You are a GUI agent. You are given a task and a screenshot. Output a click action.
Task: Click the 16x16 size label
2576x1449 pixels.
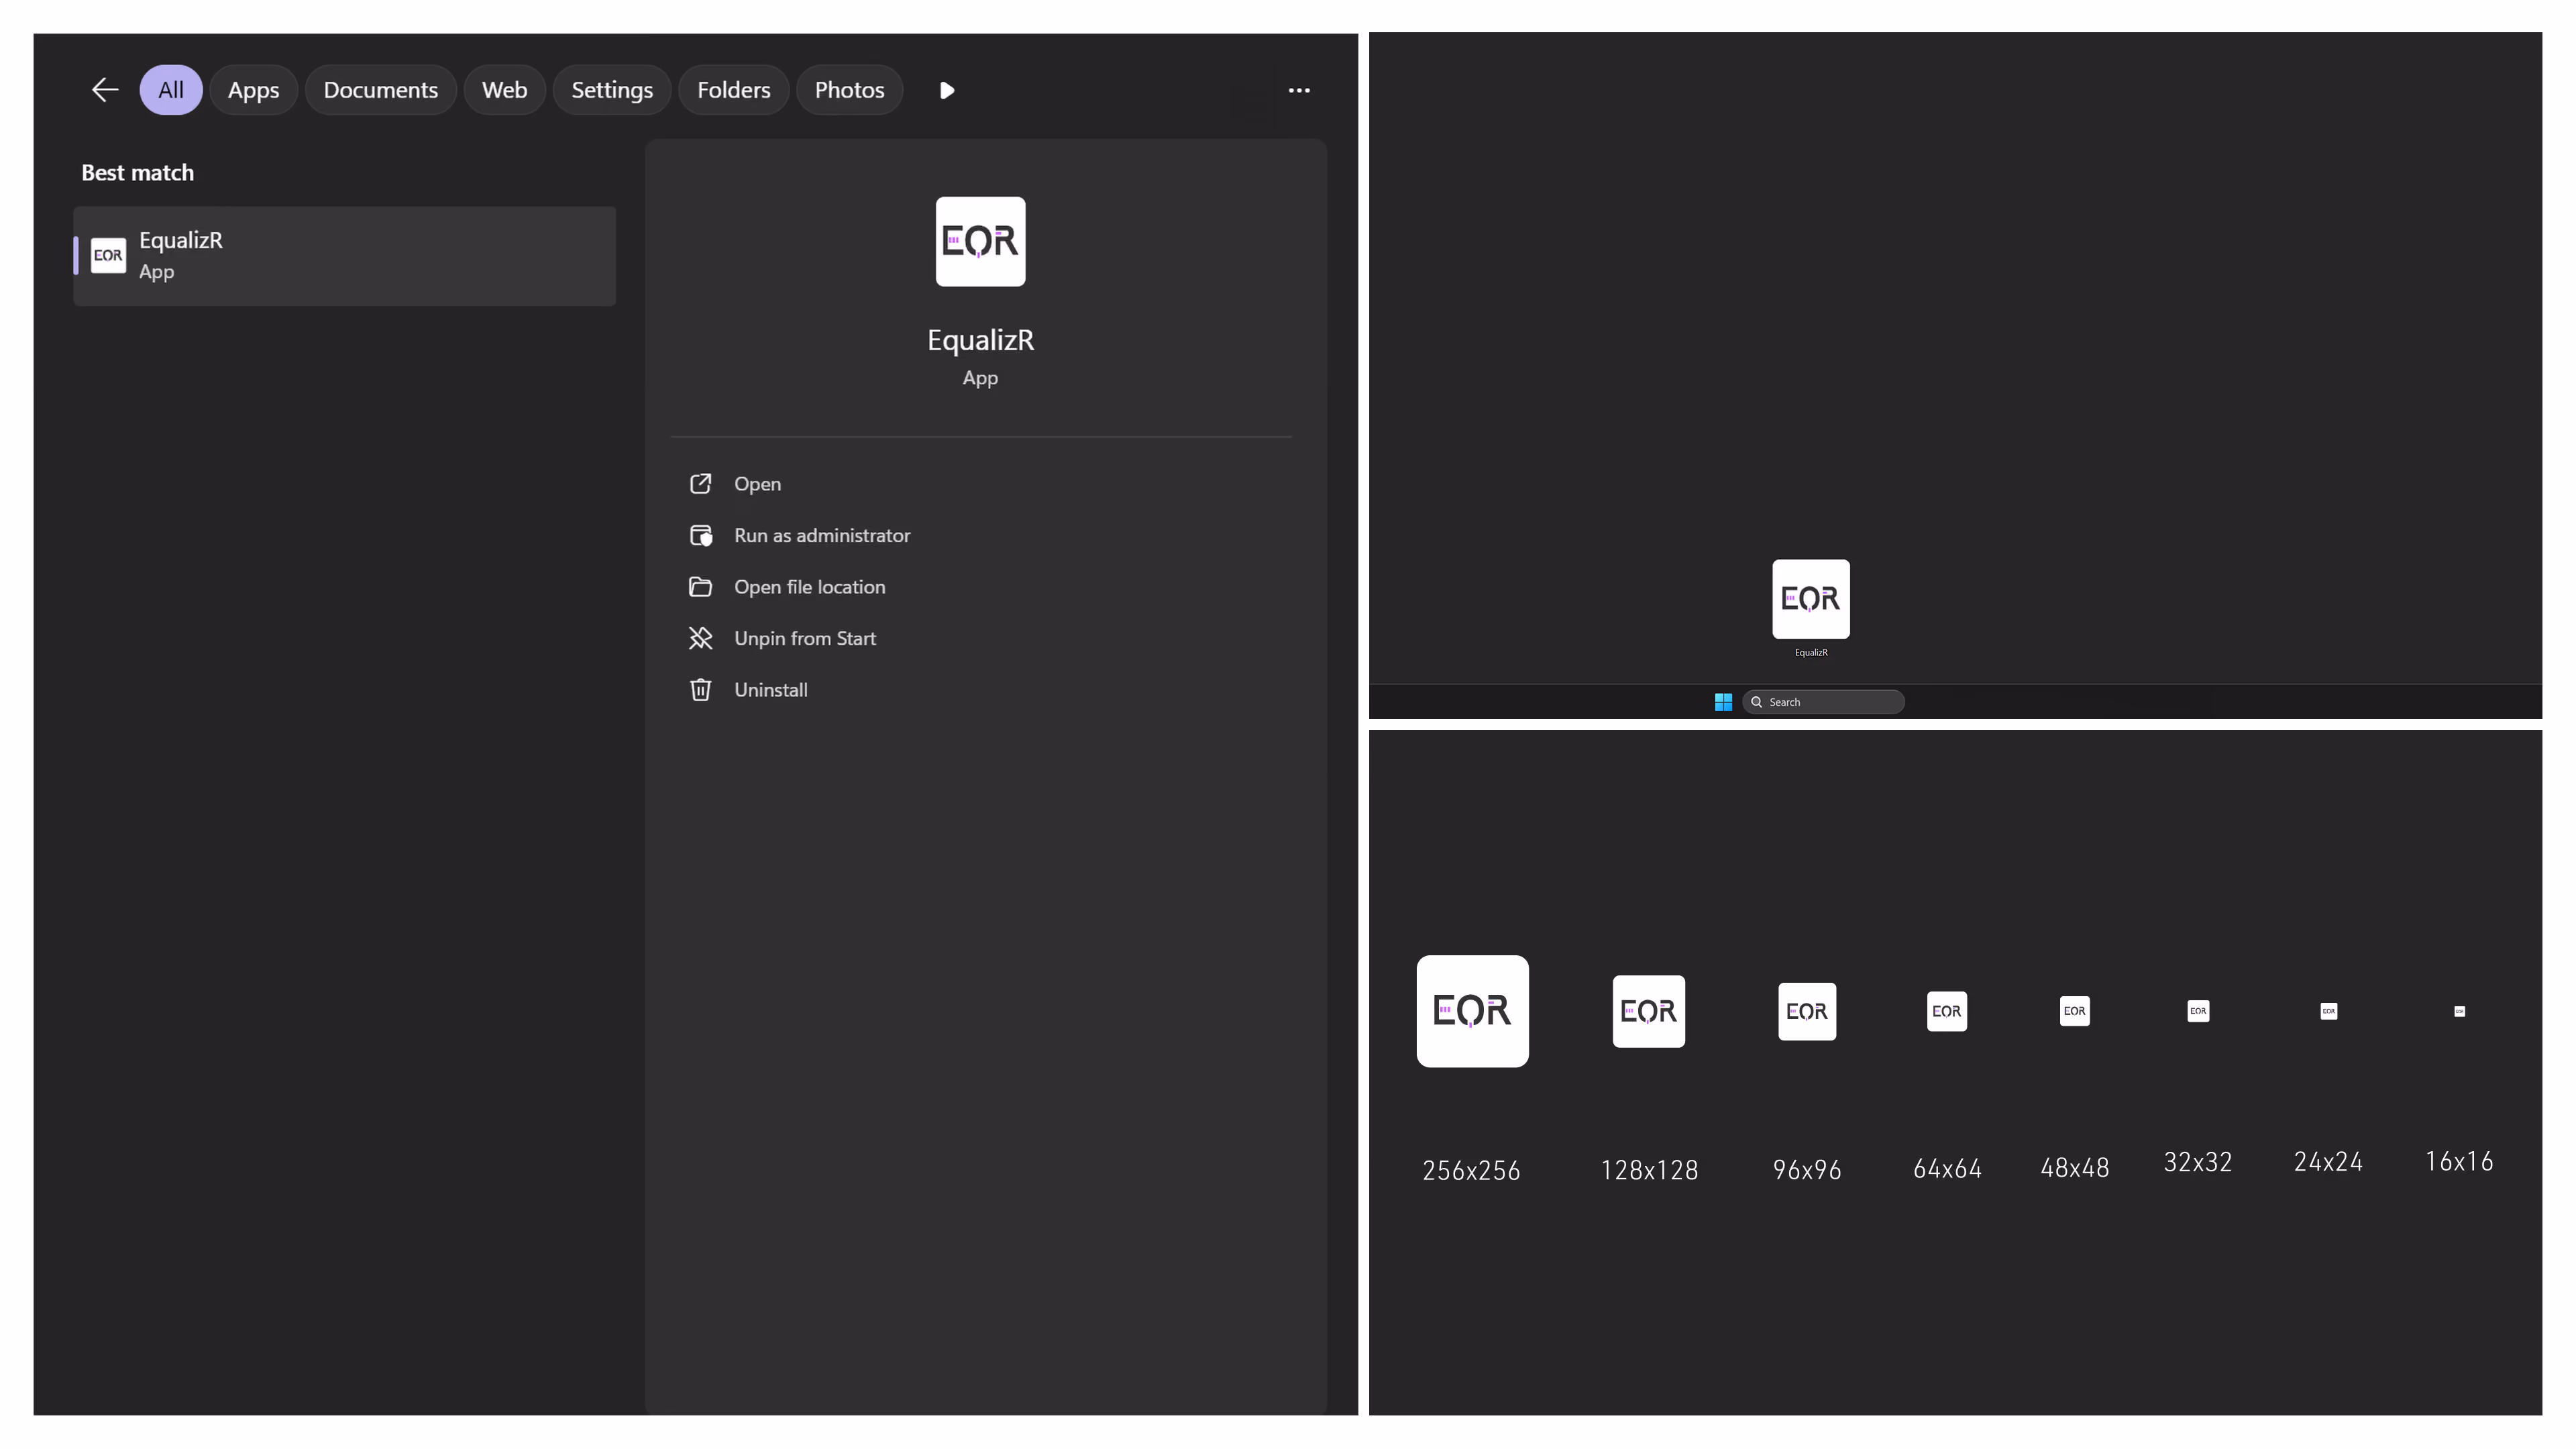pos(2460,1161)
